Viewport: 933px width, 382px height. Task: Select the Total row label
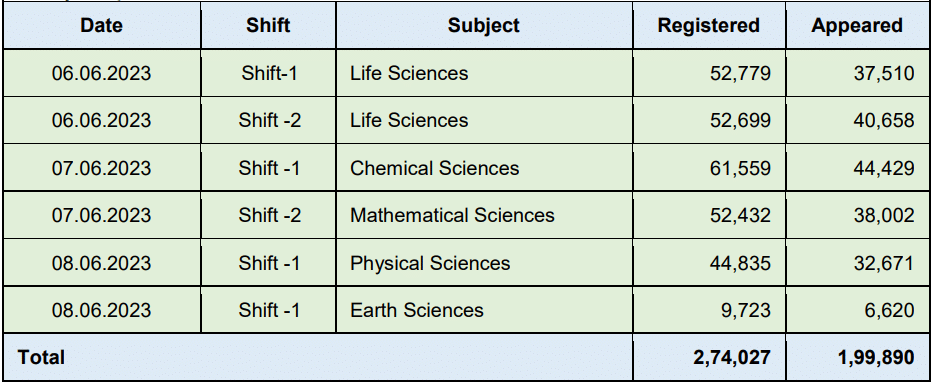coord(41,357)
